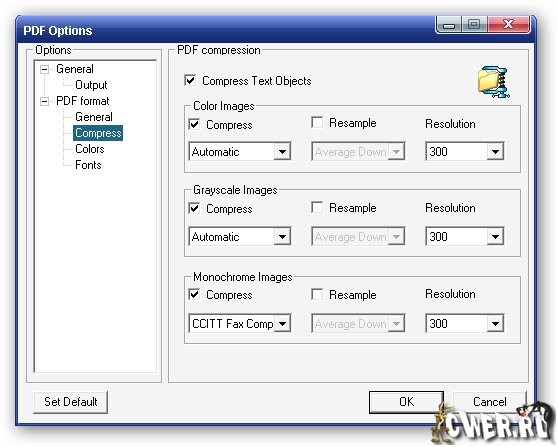The image size is (558, 447).
Task: Click the Set Default button
Action: (70, 402)
